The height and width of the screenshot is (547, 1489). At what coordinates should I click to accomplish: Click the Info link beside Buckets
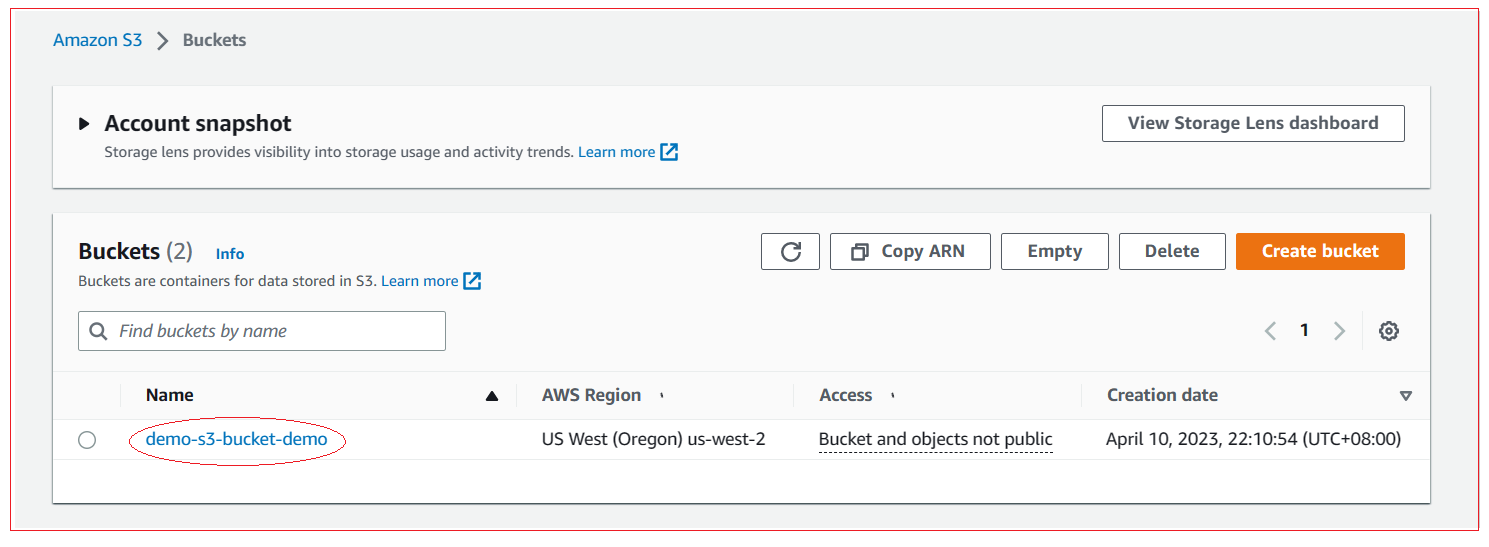(x=230, y=254)
